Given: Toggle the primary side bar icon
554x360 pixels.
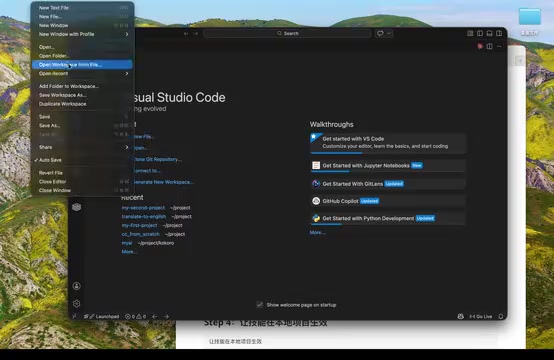Looking at the screenshot, I should pos(480,33).
